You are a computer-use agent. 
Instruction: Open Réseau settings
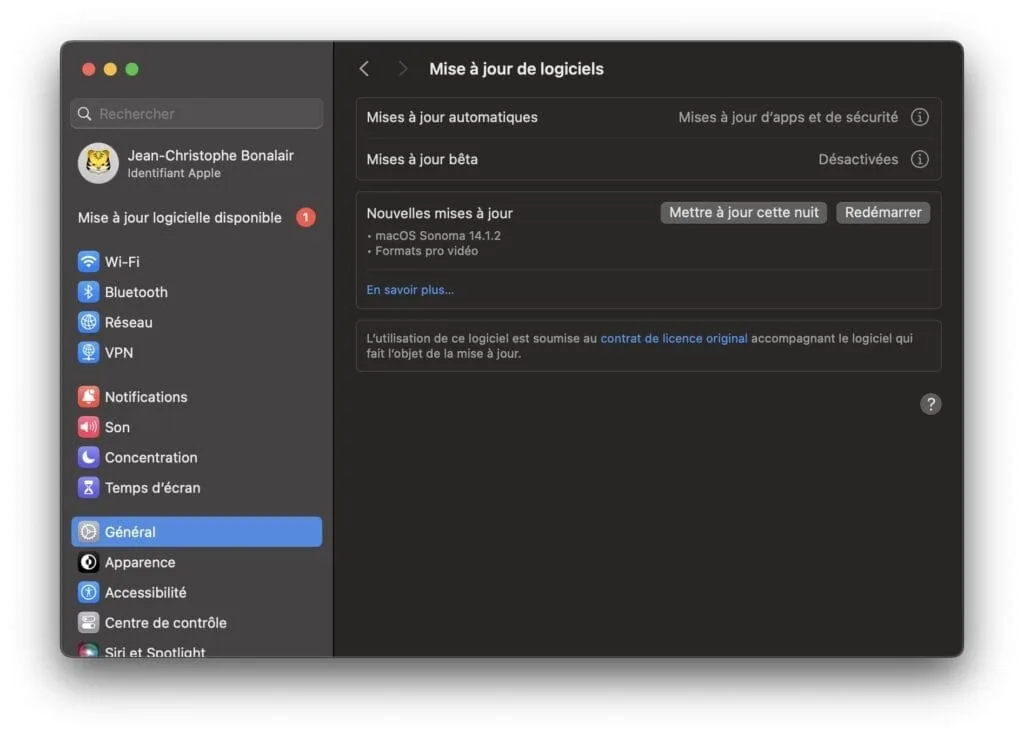pos(88,322)
